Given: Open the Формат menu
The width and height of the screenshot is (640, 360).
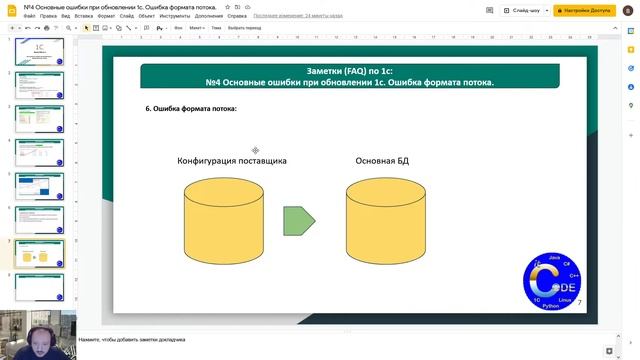Looking at the screenshot, I should [x=106, y=16].
